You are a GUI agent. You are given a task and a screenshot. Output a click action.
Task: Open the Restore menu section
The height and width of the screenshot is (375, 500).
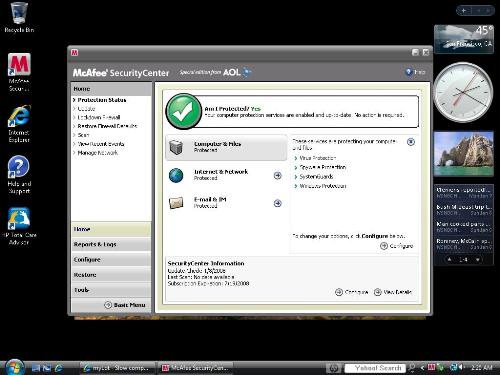(111, 275)
